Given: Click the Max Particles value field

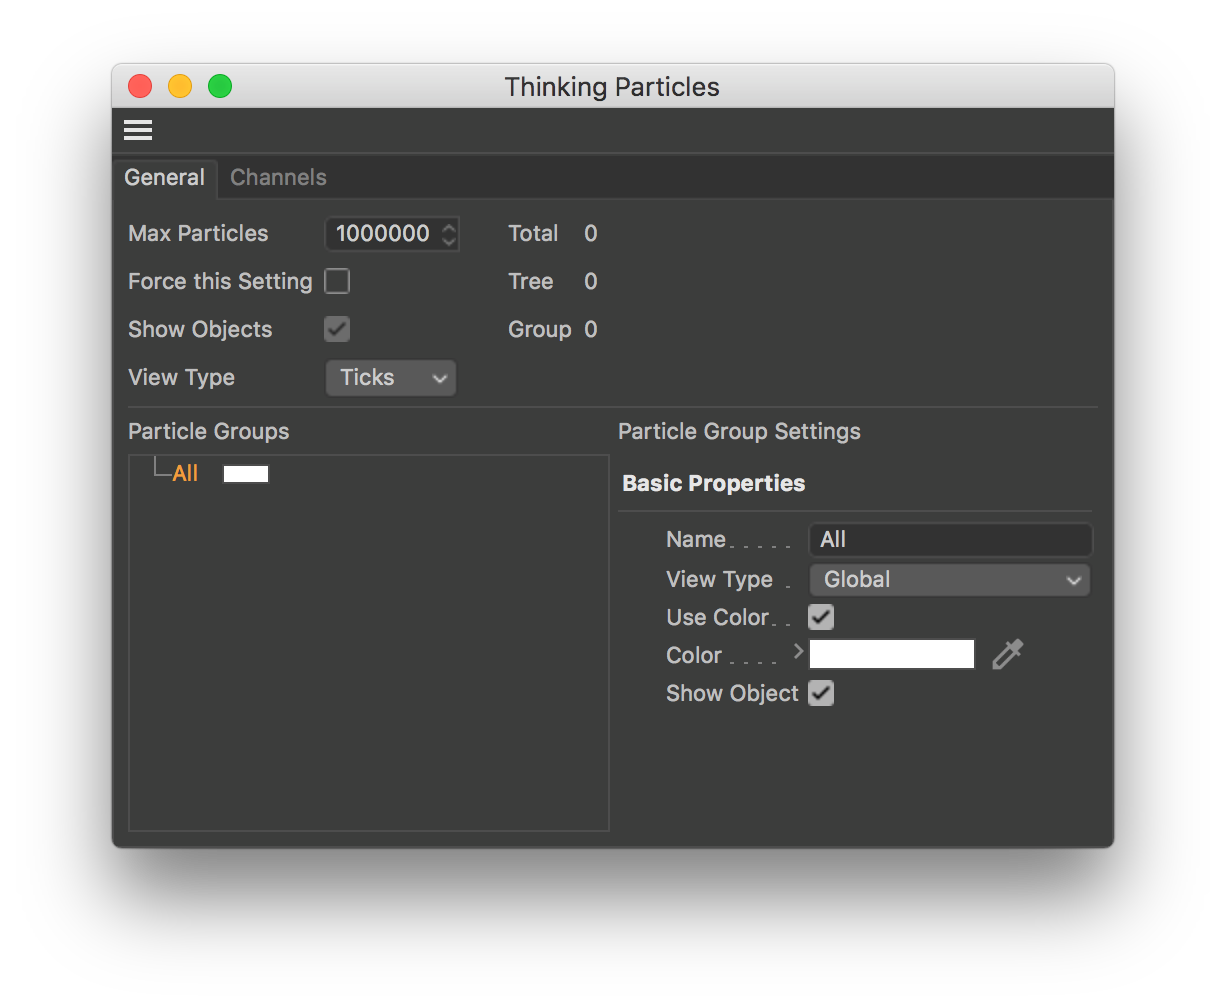Looking at the screenshot, I should 385,233.
